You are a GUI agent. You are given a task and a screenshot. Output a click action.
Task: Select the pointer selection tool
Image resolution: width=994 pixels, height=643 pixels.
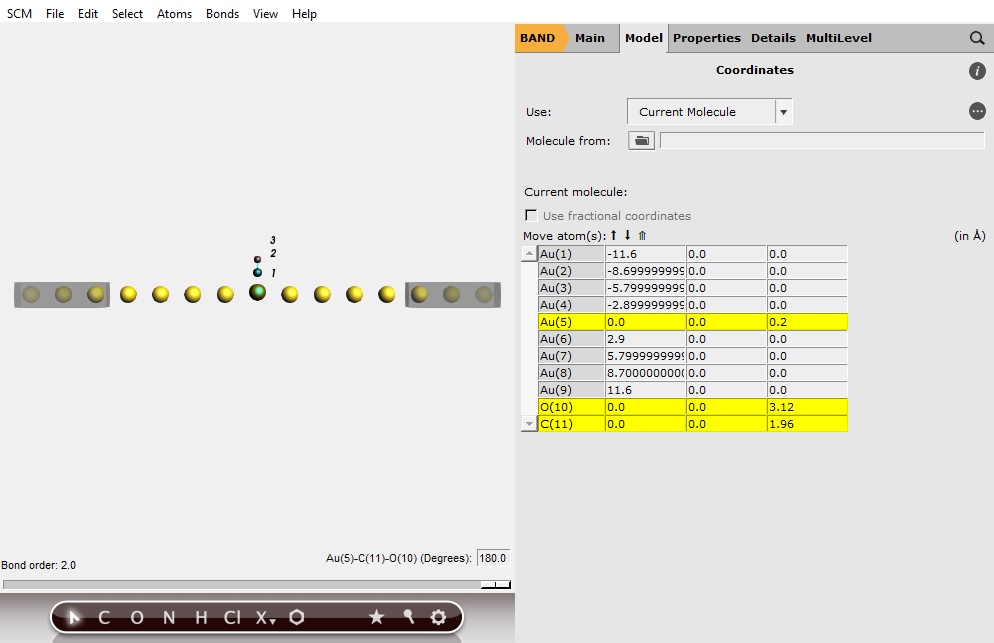[x=75, y=617]
